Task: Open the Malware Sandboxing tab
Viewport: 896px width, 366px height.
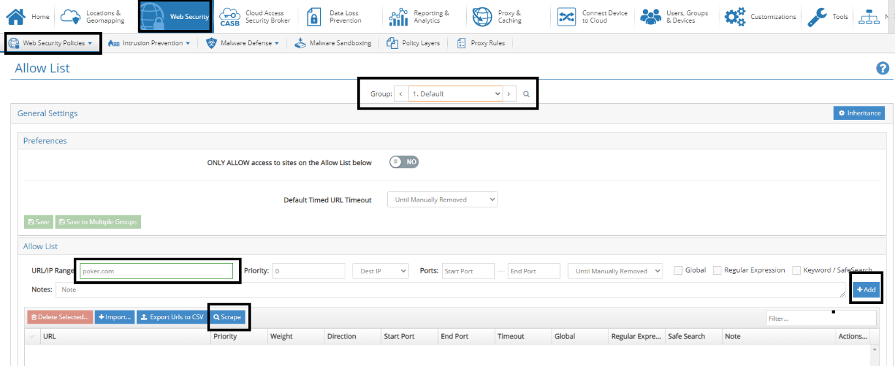Action: coord(333,43)
